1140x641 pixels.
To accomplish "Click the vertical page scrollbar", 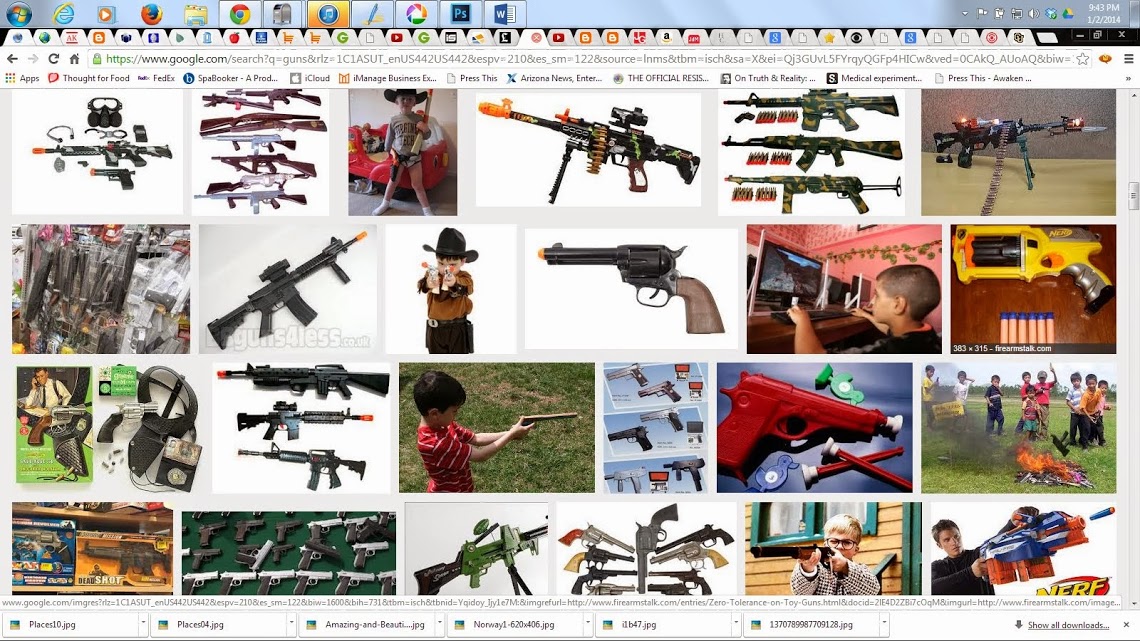I will (x=1133, y=300).
